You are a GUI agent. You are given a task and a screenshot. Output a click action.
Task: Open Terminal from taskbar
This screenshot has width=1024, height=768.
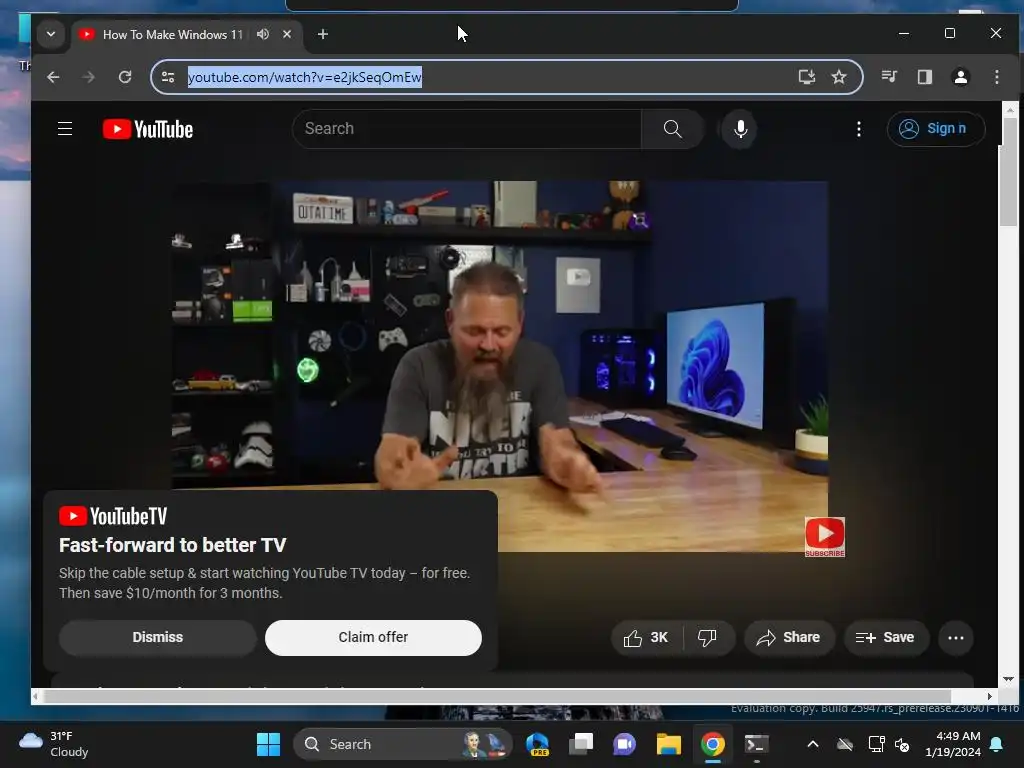[756, 744]
